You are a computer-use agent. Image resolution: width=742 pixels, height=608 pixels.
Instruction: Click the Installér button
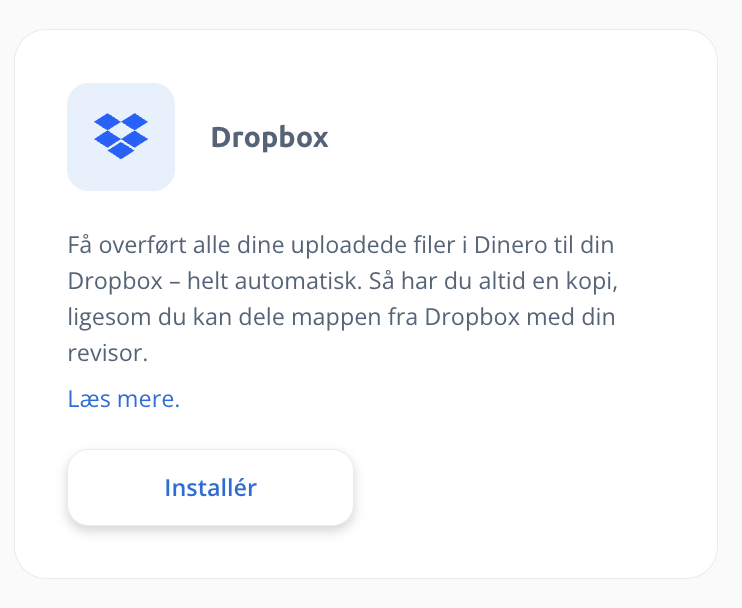pos(211,487)
